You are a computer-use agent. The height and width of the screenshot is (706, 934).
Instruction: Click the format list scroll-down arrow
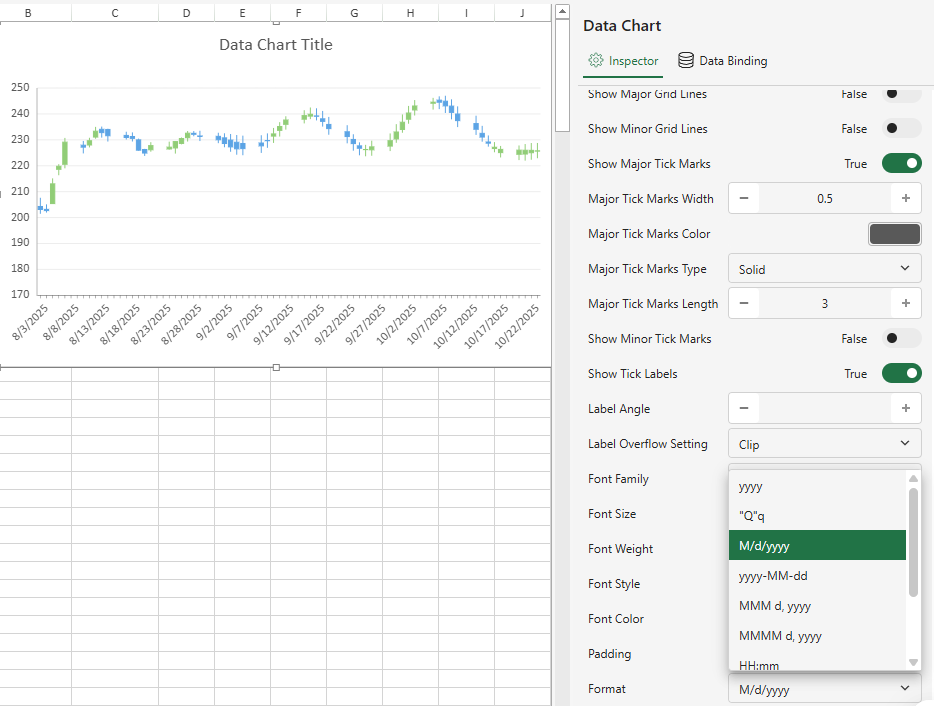(x=913, y=662)
